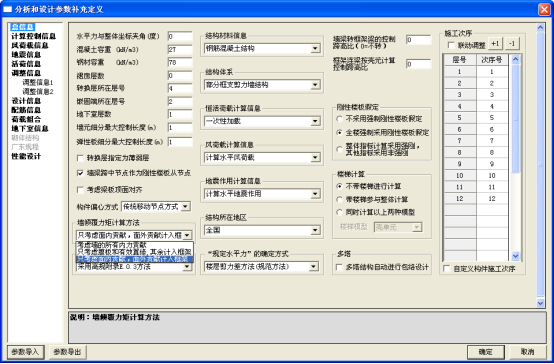Select 调整信息1 sub-item
The image size is (554, 364).
pos(38,82)
